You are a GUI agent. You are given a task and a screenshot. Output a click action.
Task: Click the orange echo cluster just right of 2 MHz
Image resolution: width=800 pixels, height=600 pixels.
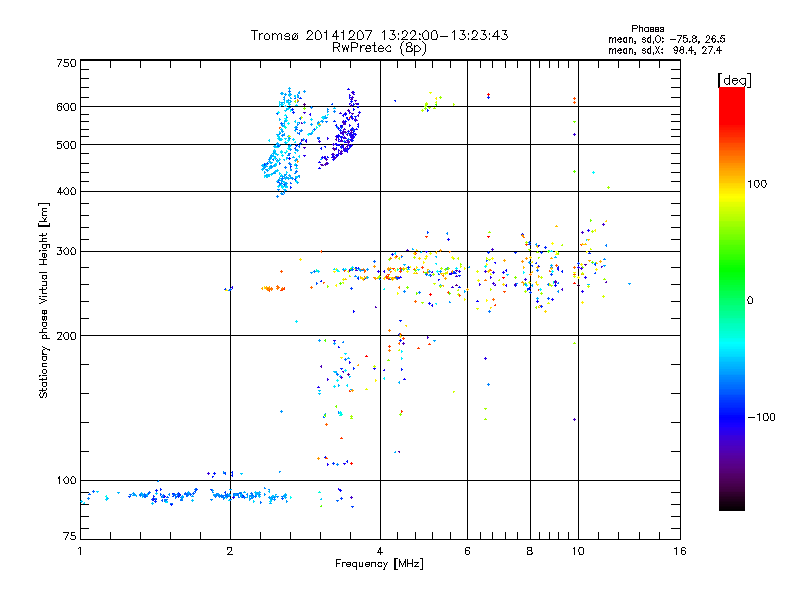click(273, 288)
